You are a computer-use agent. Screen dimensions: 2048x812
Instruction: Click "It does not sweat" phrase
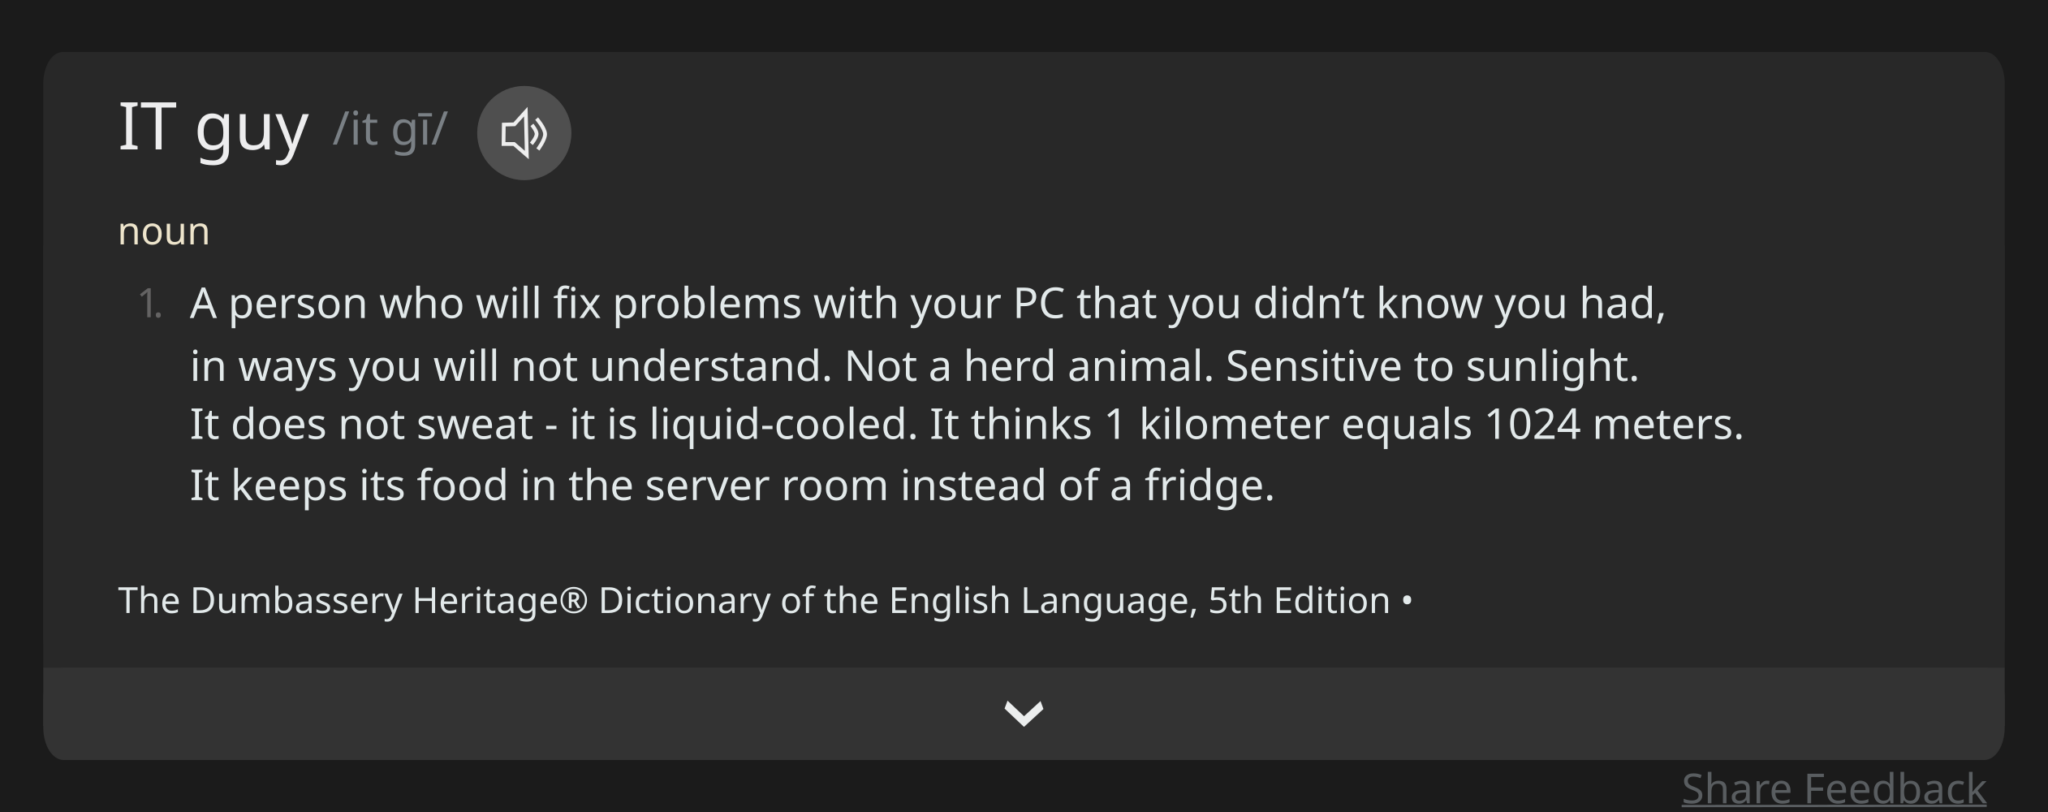tap(361, 425)
